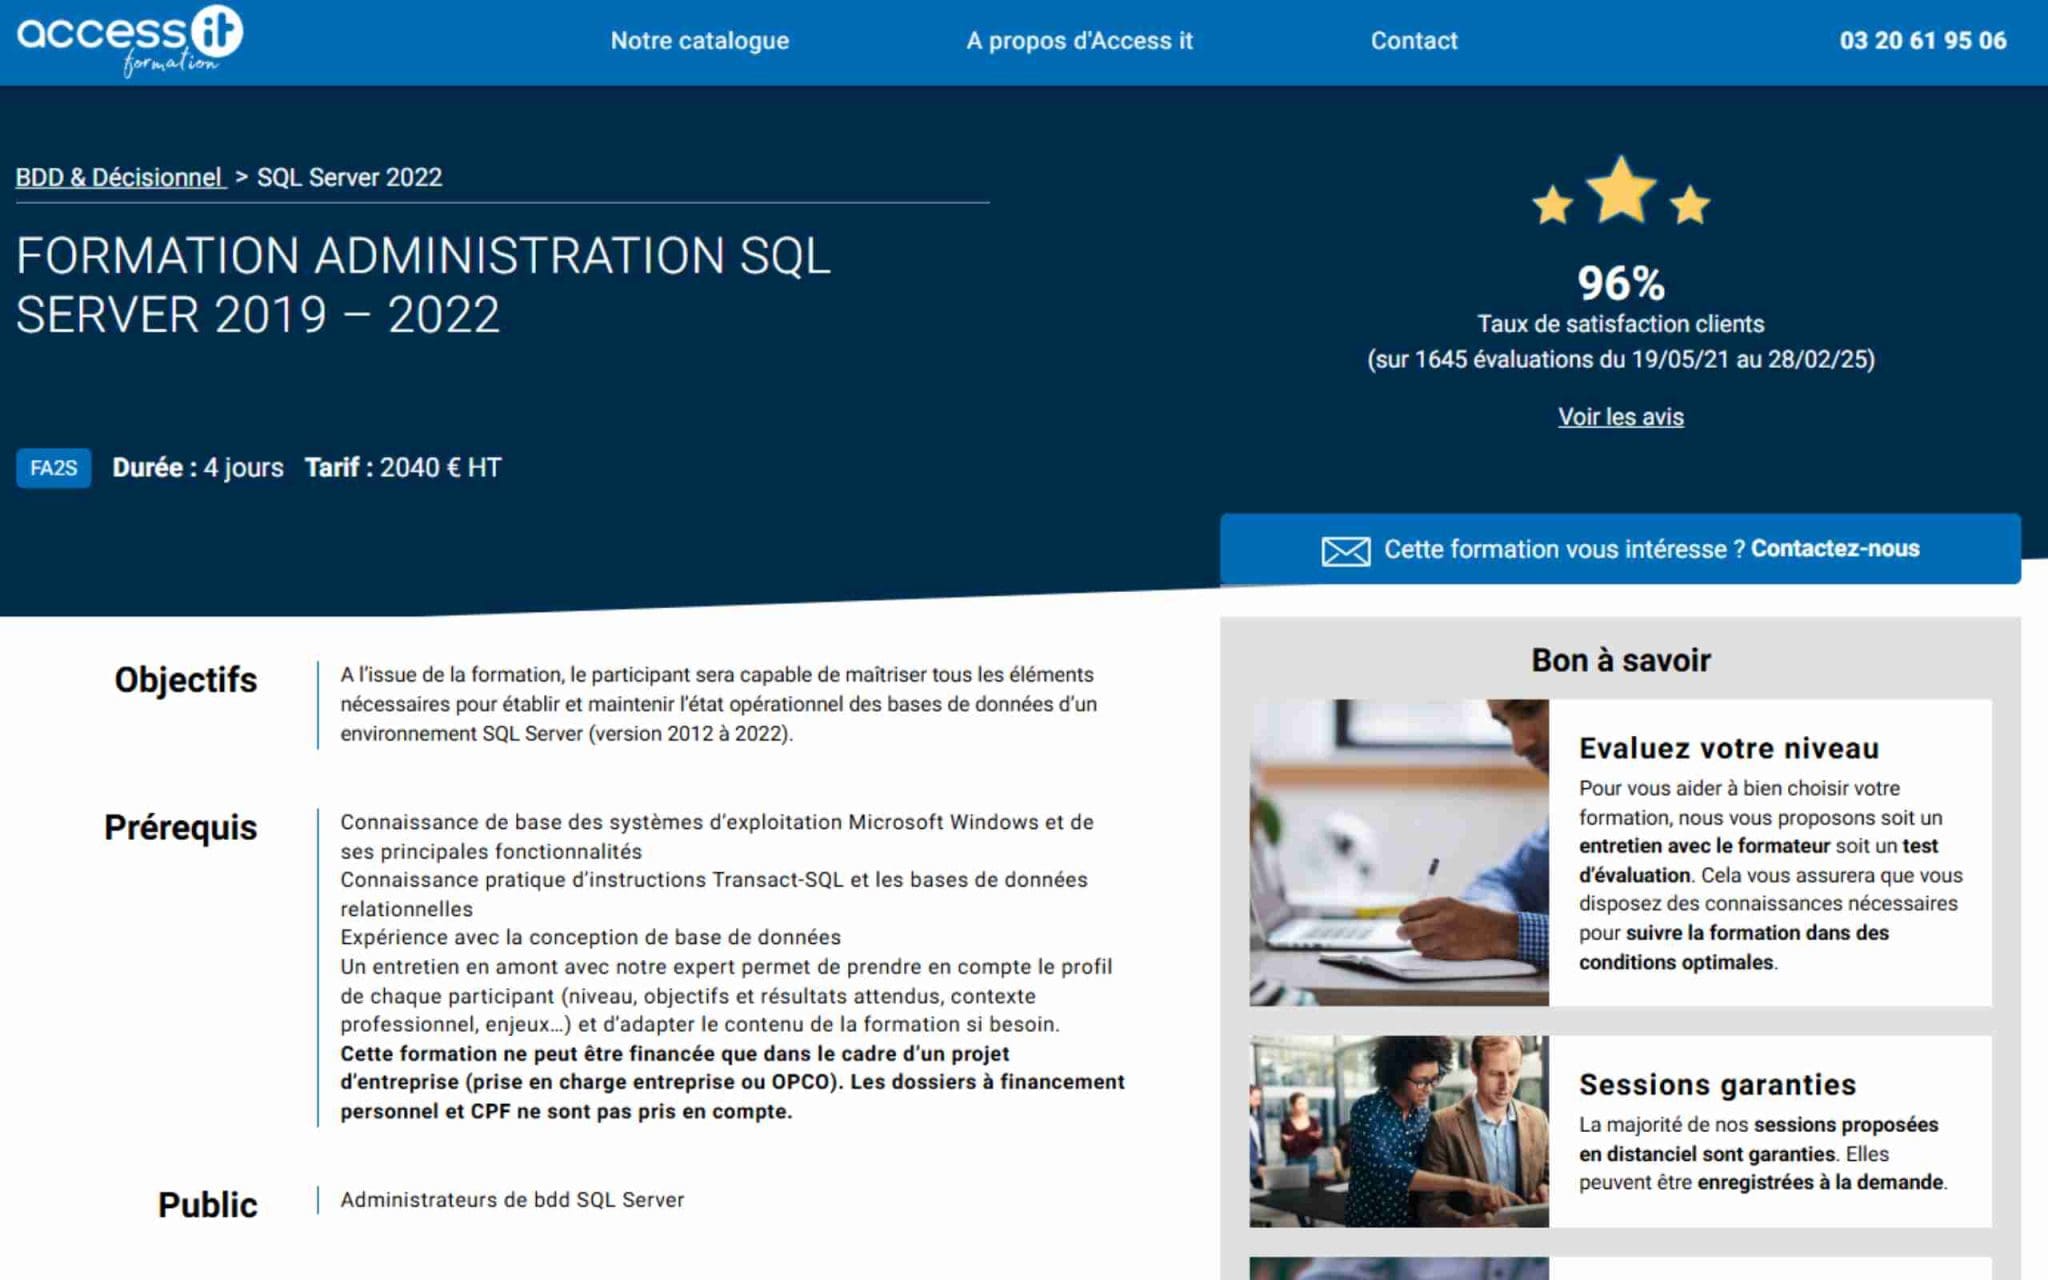Click the envelope icon in the contact banner
Image resolution: width=2048 pixels, height=1280 pixels.
1345,550
